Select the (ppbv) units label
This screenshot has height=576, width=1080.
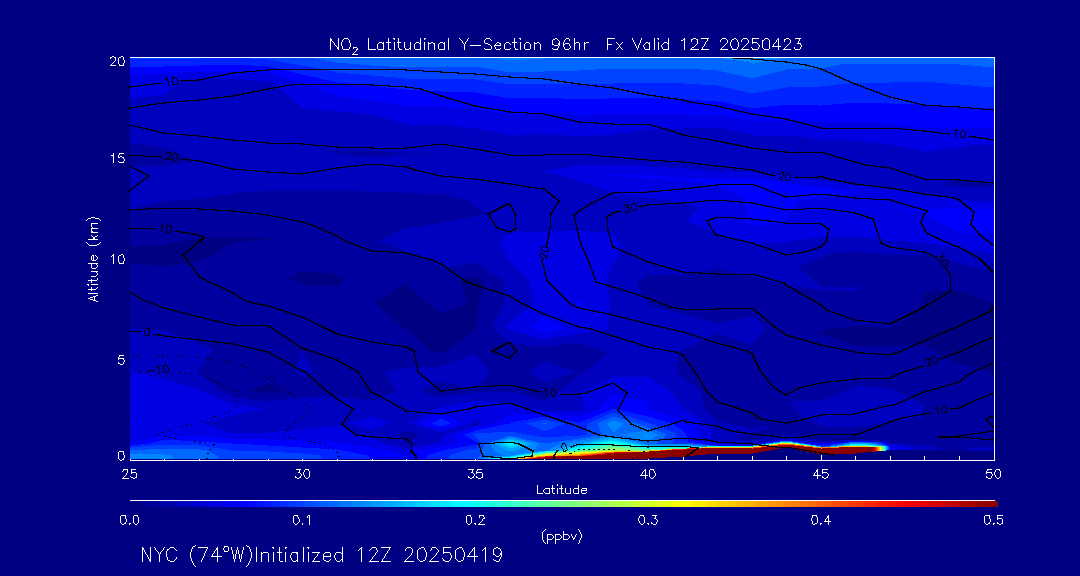tap(562, 536)
